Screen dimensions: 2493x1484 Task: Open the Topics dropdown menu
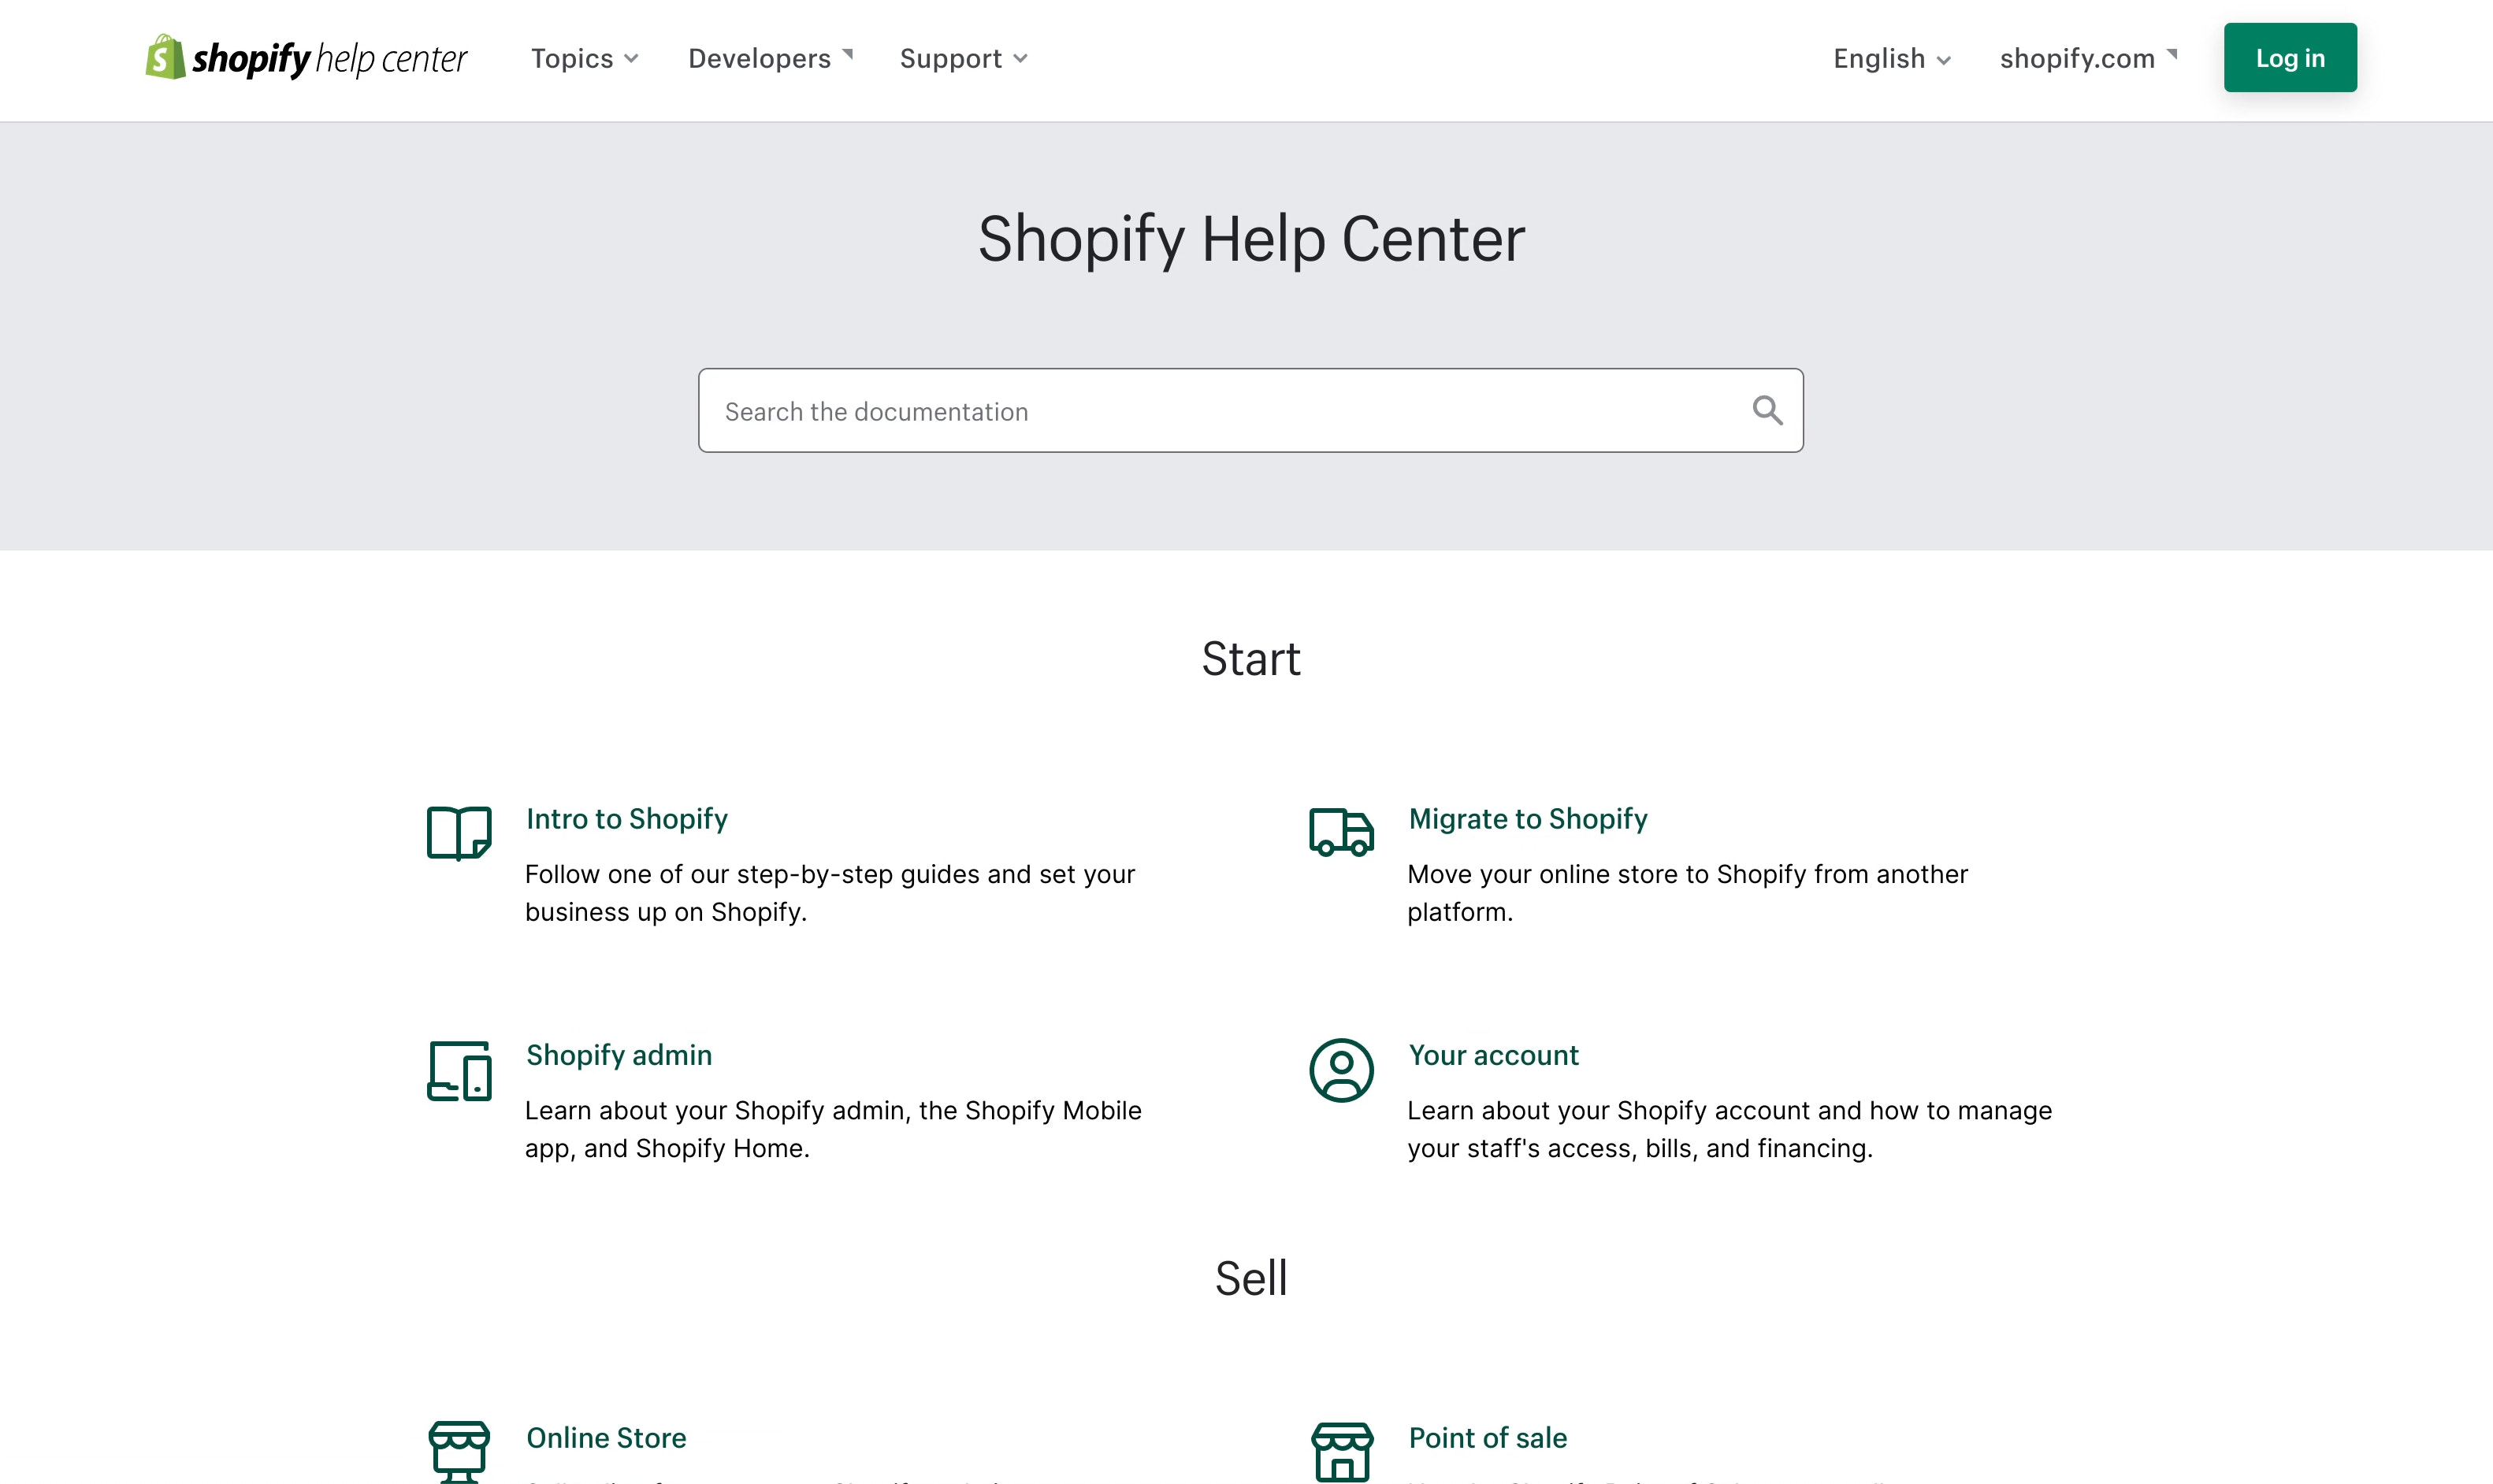point(584,58)
